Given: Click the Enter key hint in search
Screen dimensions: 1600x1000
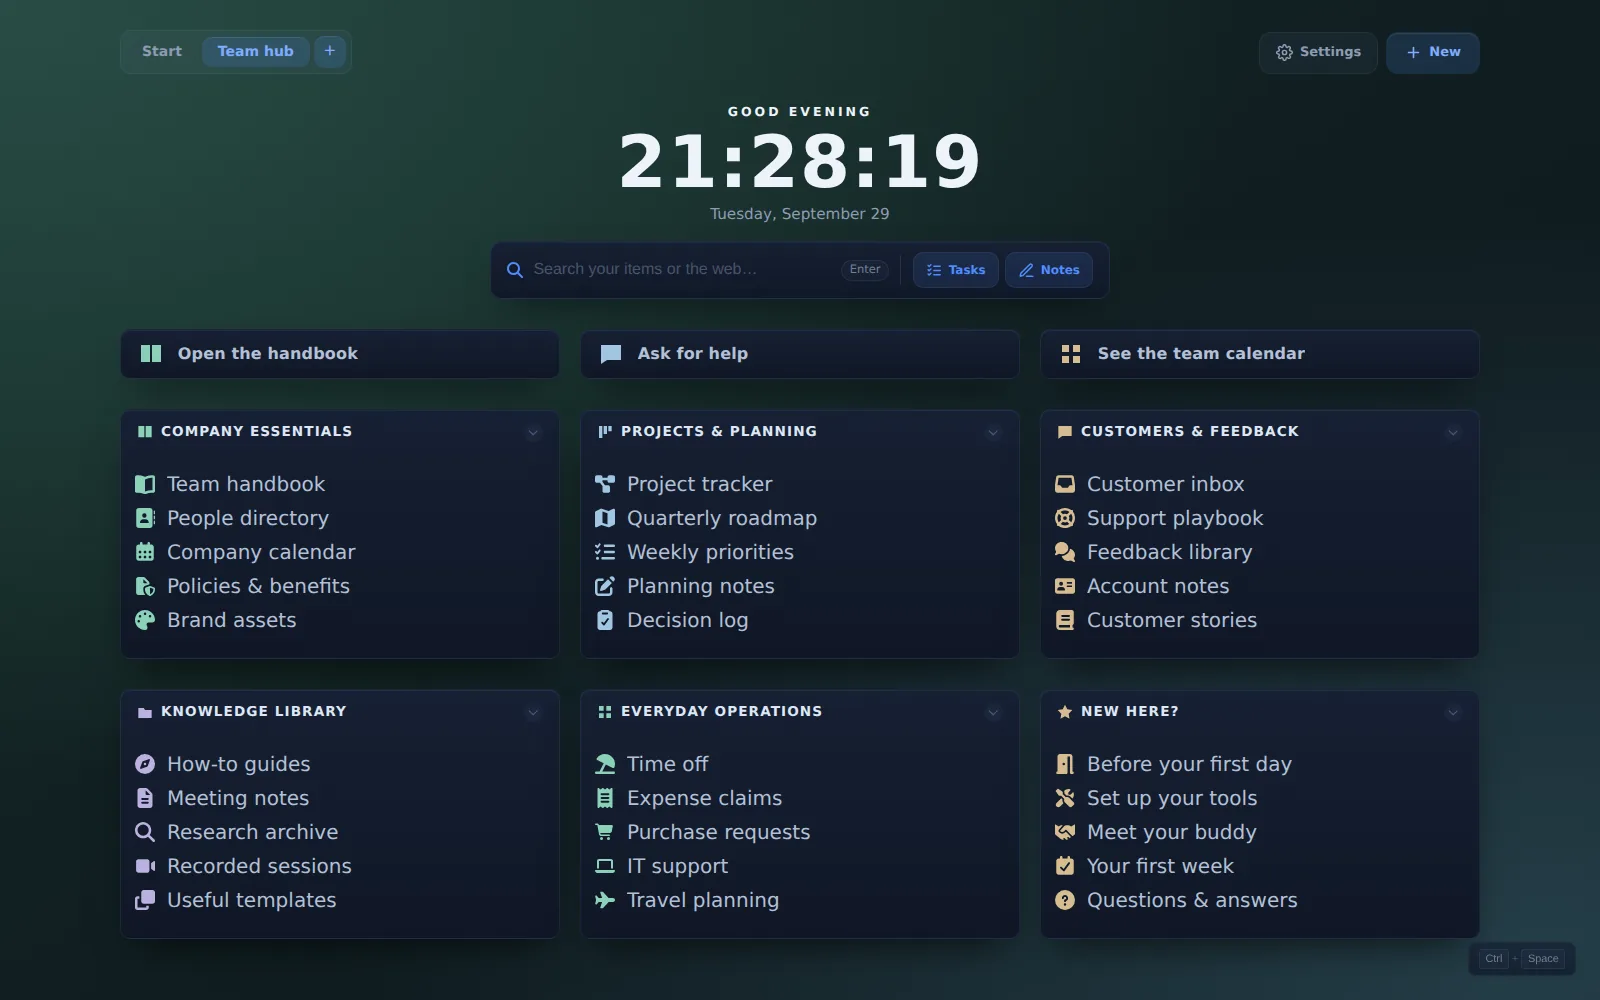Looking at the screenshot, I should tap(865, 270).
